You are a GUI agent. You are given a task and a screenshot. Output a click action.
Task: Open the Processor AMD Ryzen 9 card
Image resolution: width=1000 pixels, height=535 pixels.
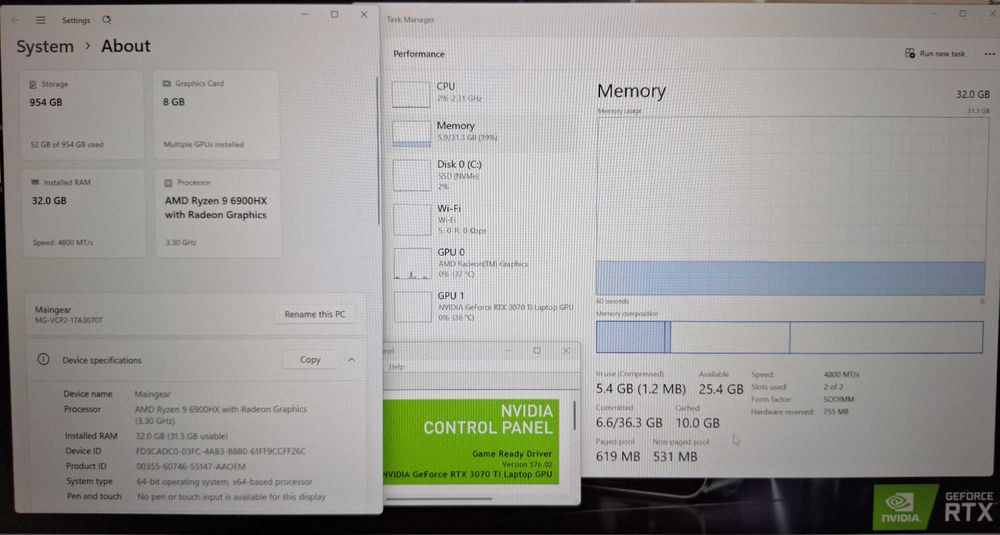coord(218,213)
